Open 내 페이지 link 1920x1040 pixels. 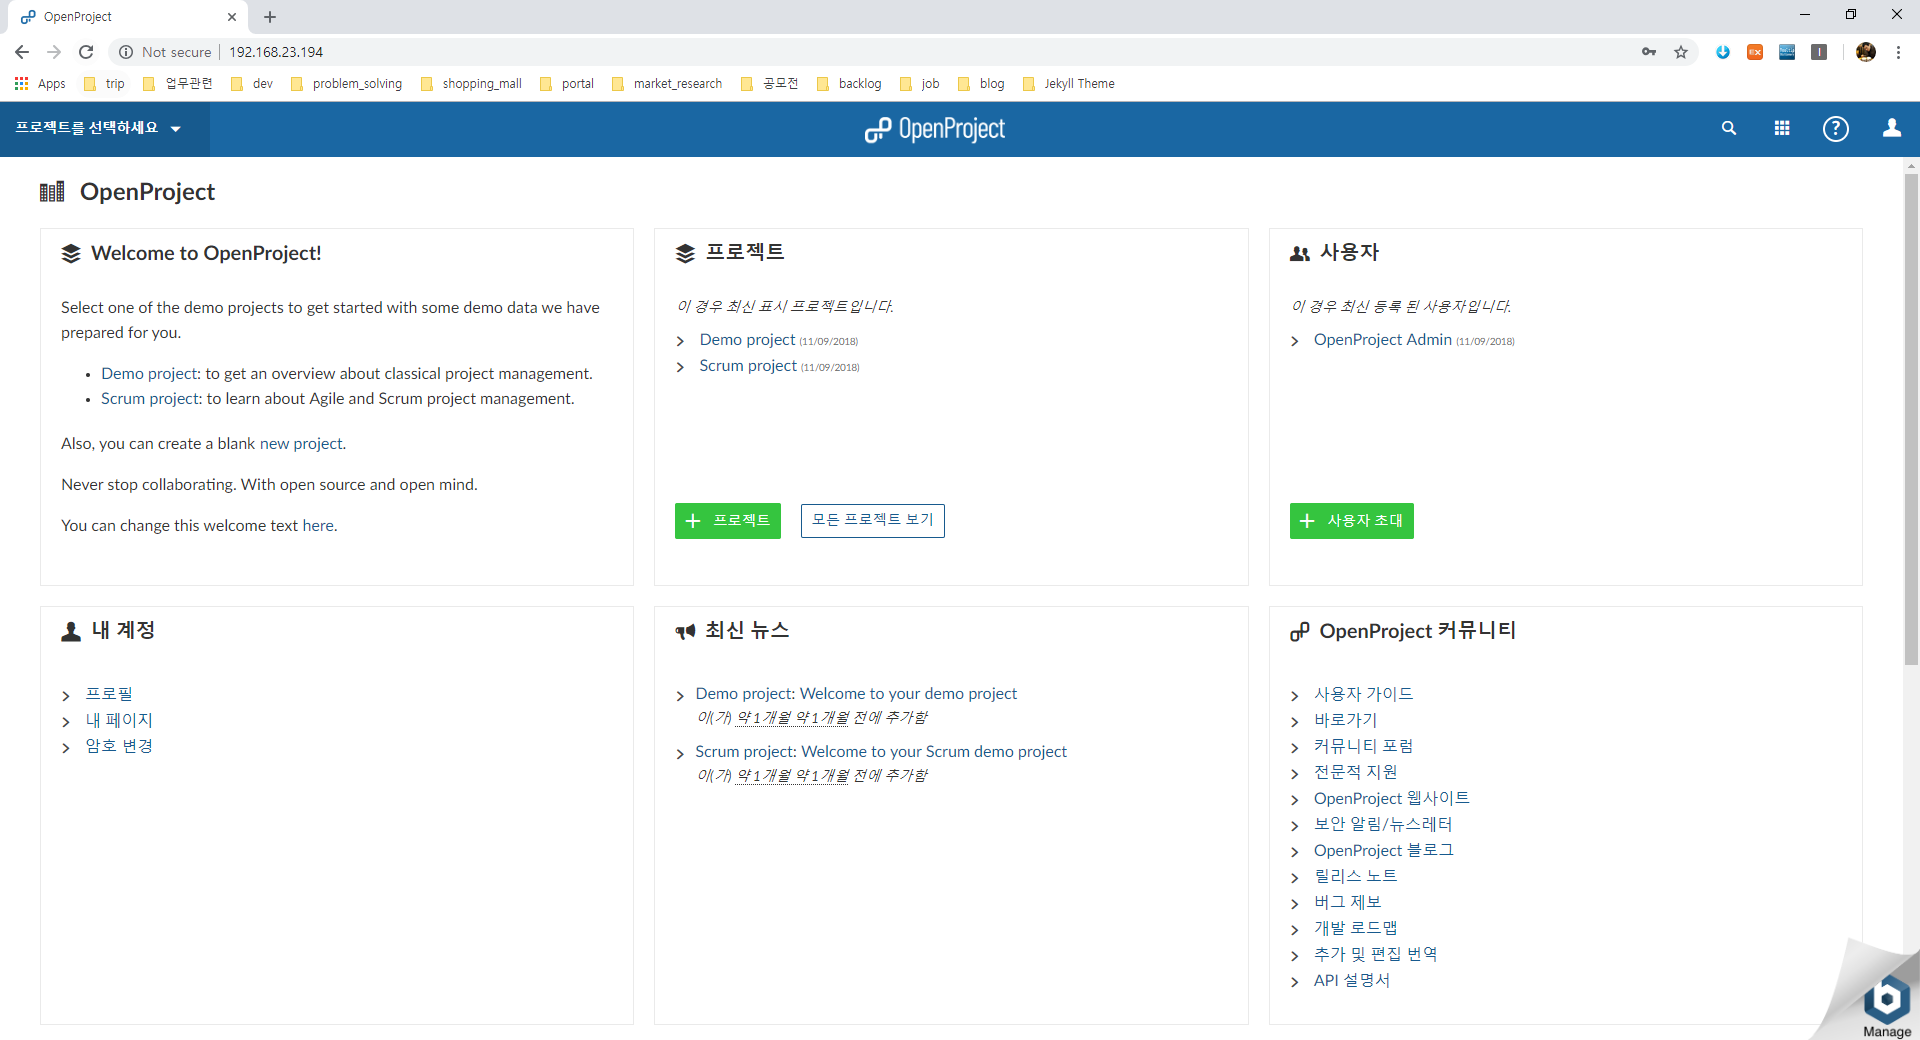(119, 720)
